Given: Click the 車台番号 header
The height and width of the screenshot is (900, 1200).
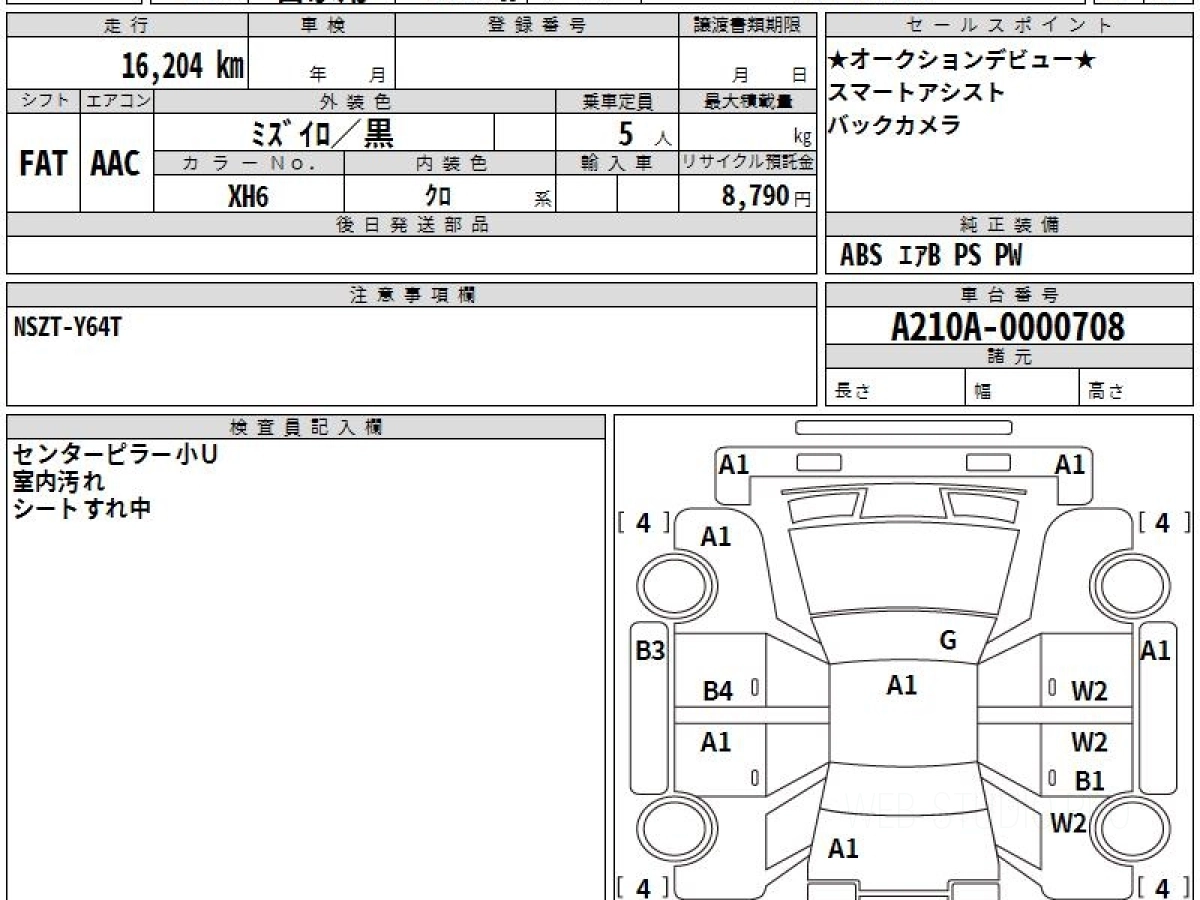Looking at the screenshot, I should (x=1010, y=295).
